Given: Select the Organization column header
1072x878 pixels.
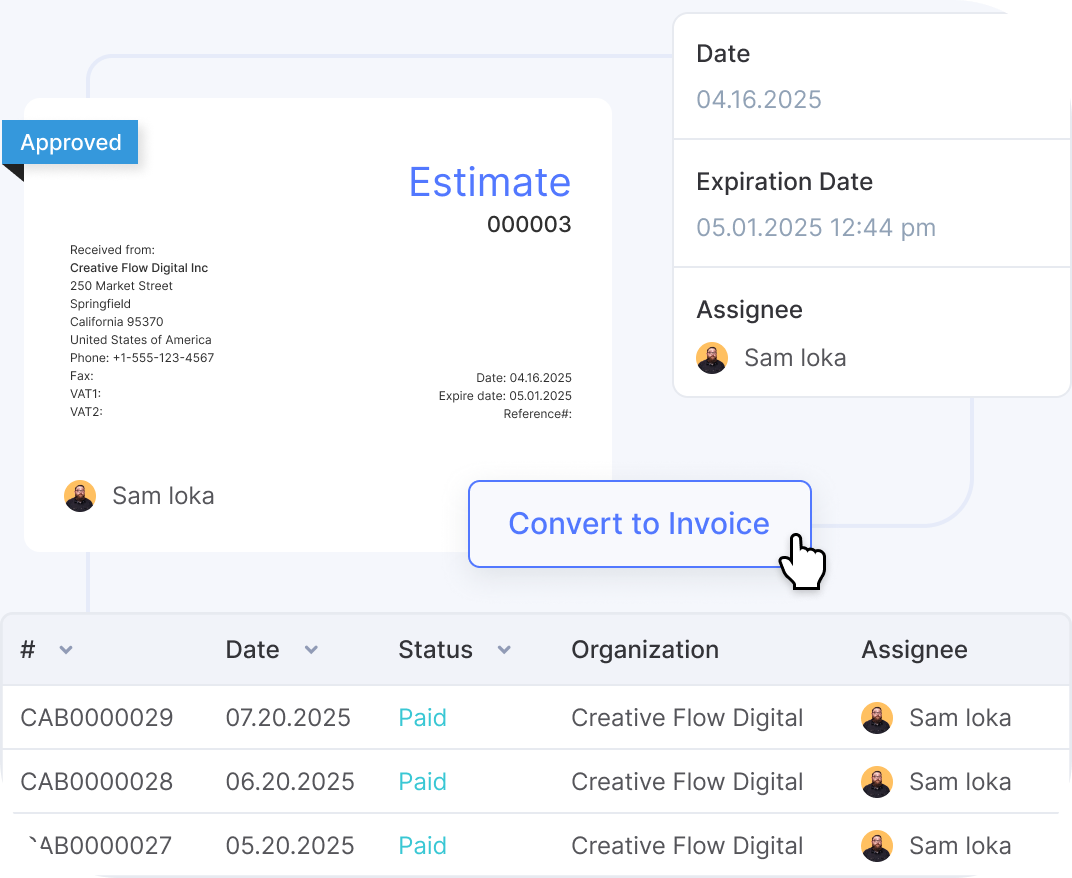Looking at the screenshot, I should 645,650.
